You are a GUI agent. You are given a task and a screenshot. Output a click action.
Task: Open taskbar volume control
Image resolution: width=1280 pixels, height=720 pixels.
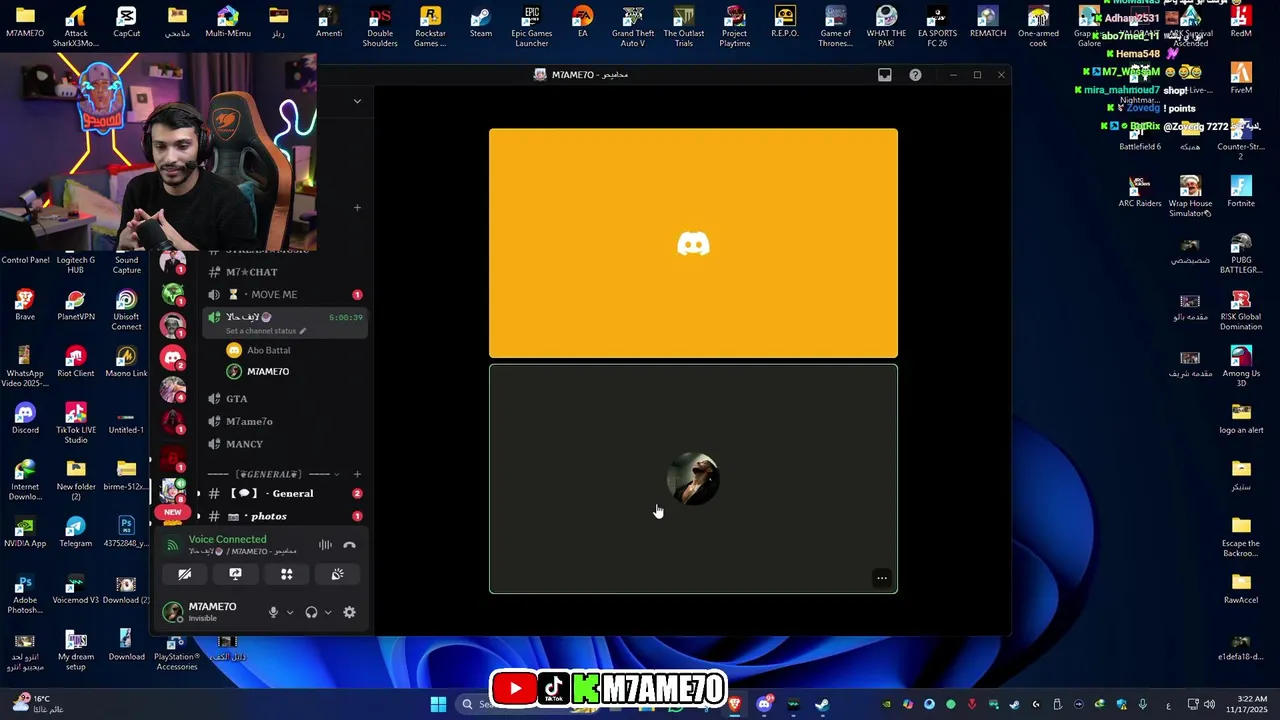tap(1209, 704)
